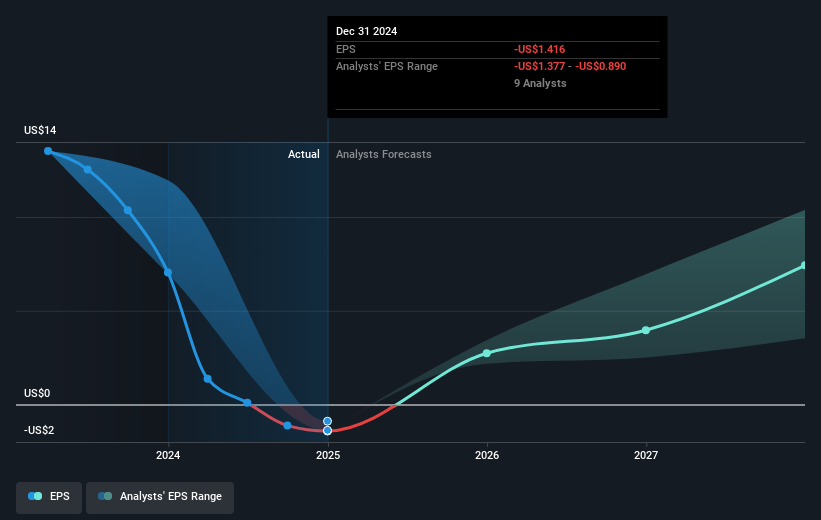Click the 2027 x-axis label
The height and width of the screenshot is (520, 821).
pyautogui.click(x=646, y=455)
